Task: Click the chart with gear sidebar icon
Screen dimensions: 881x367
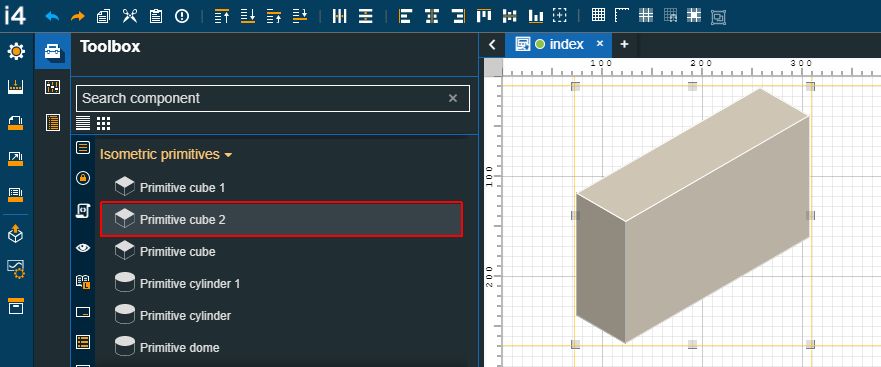Action: pyautogui.click(x=16, y=269)
